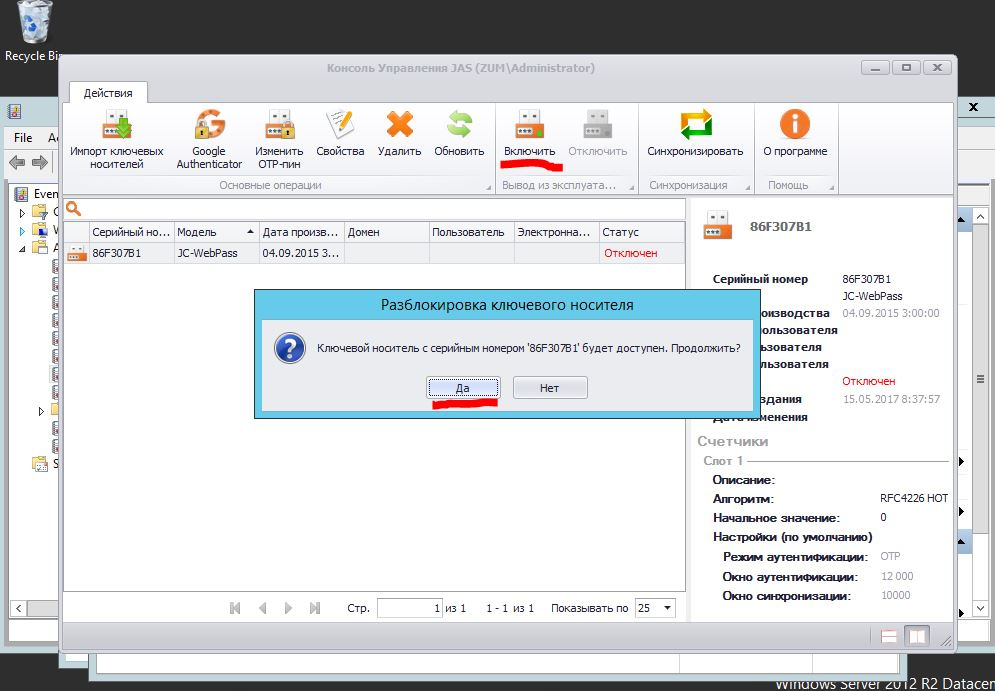Switch to horizontal split layout icon
The height and width of the screenshot is (691, 995).
tap(888, 636)
